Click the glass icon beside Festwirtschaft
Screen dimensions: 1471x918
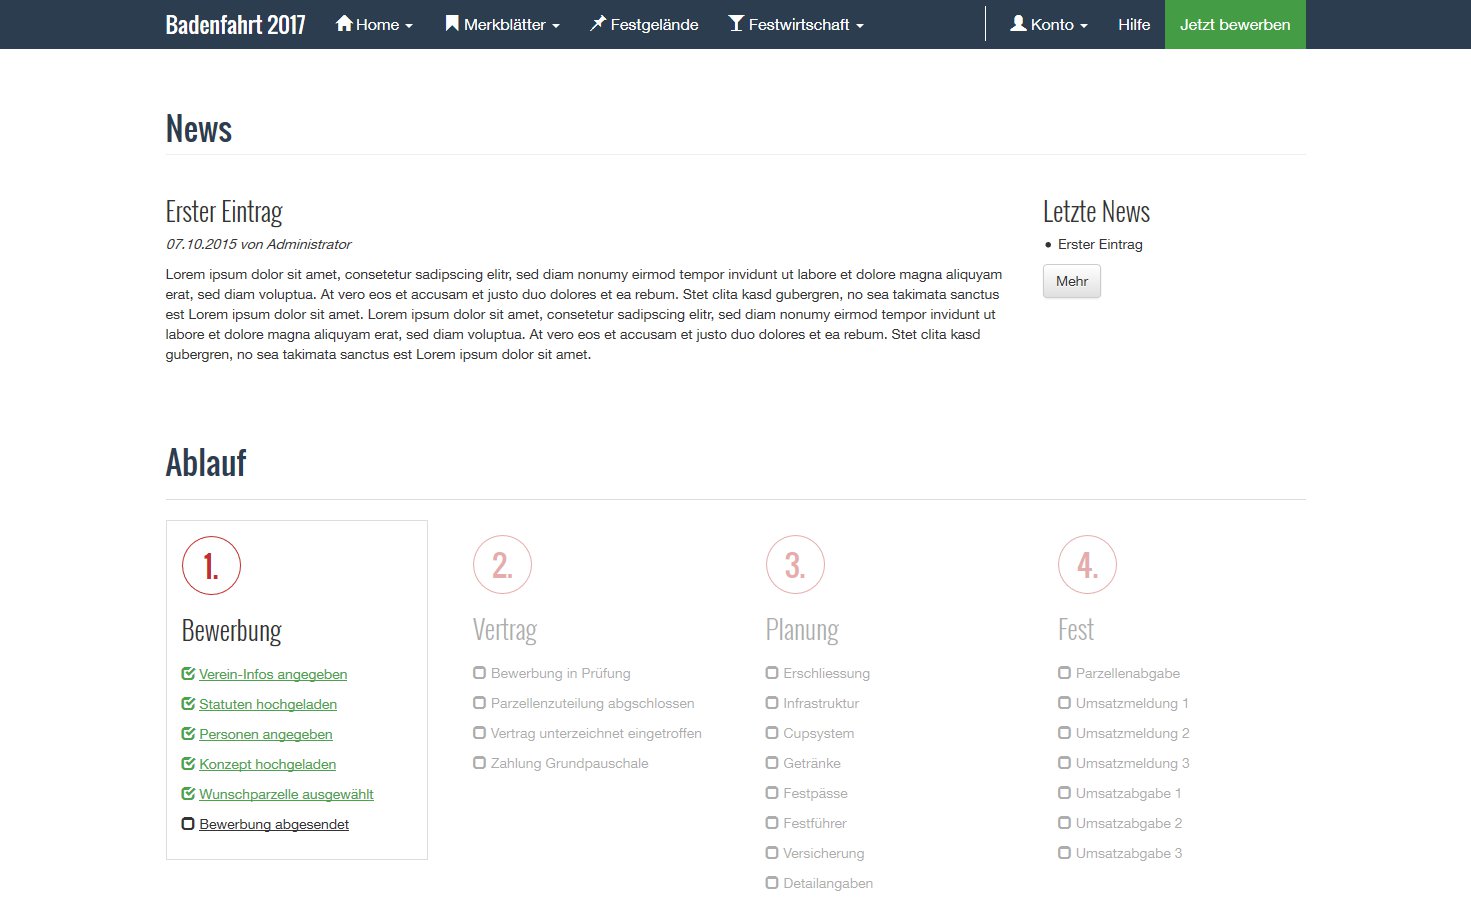[x=737, y=23]
